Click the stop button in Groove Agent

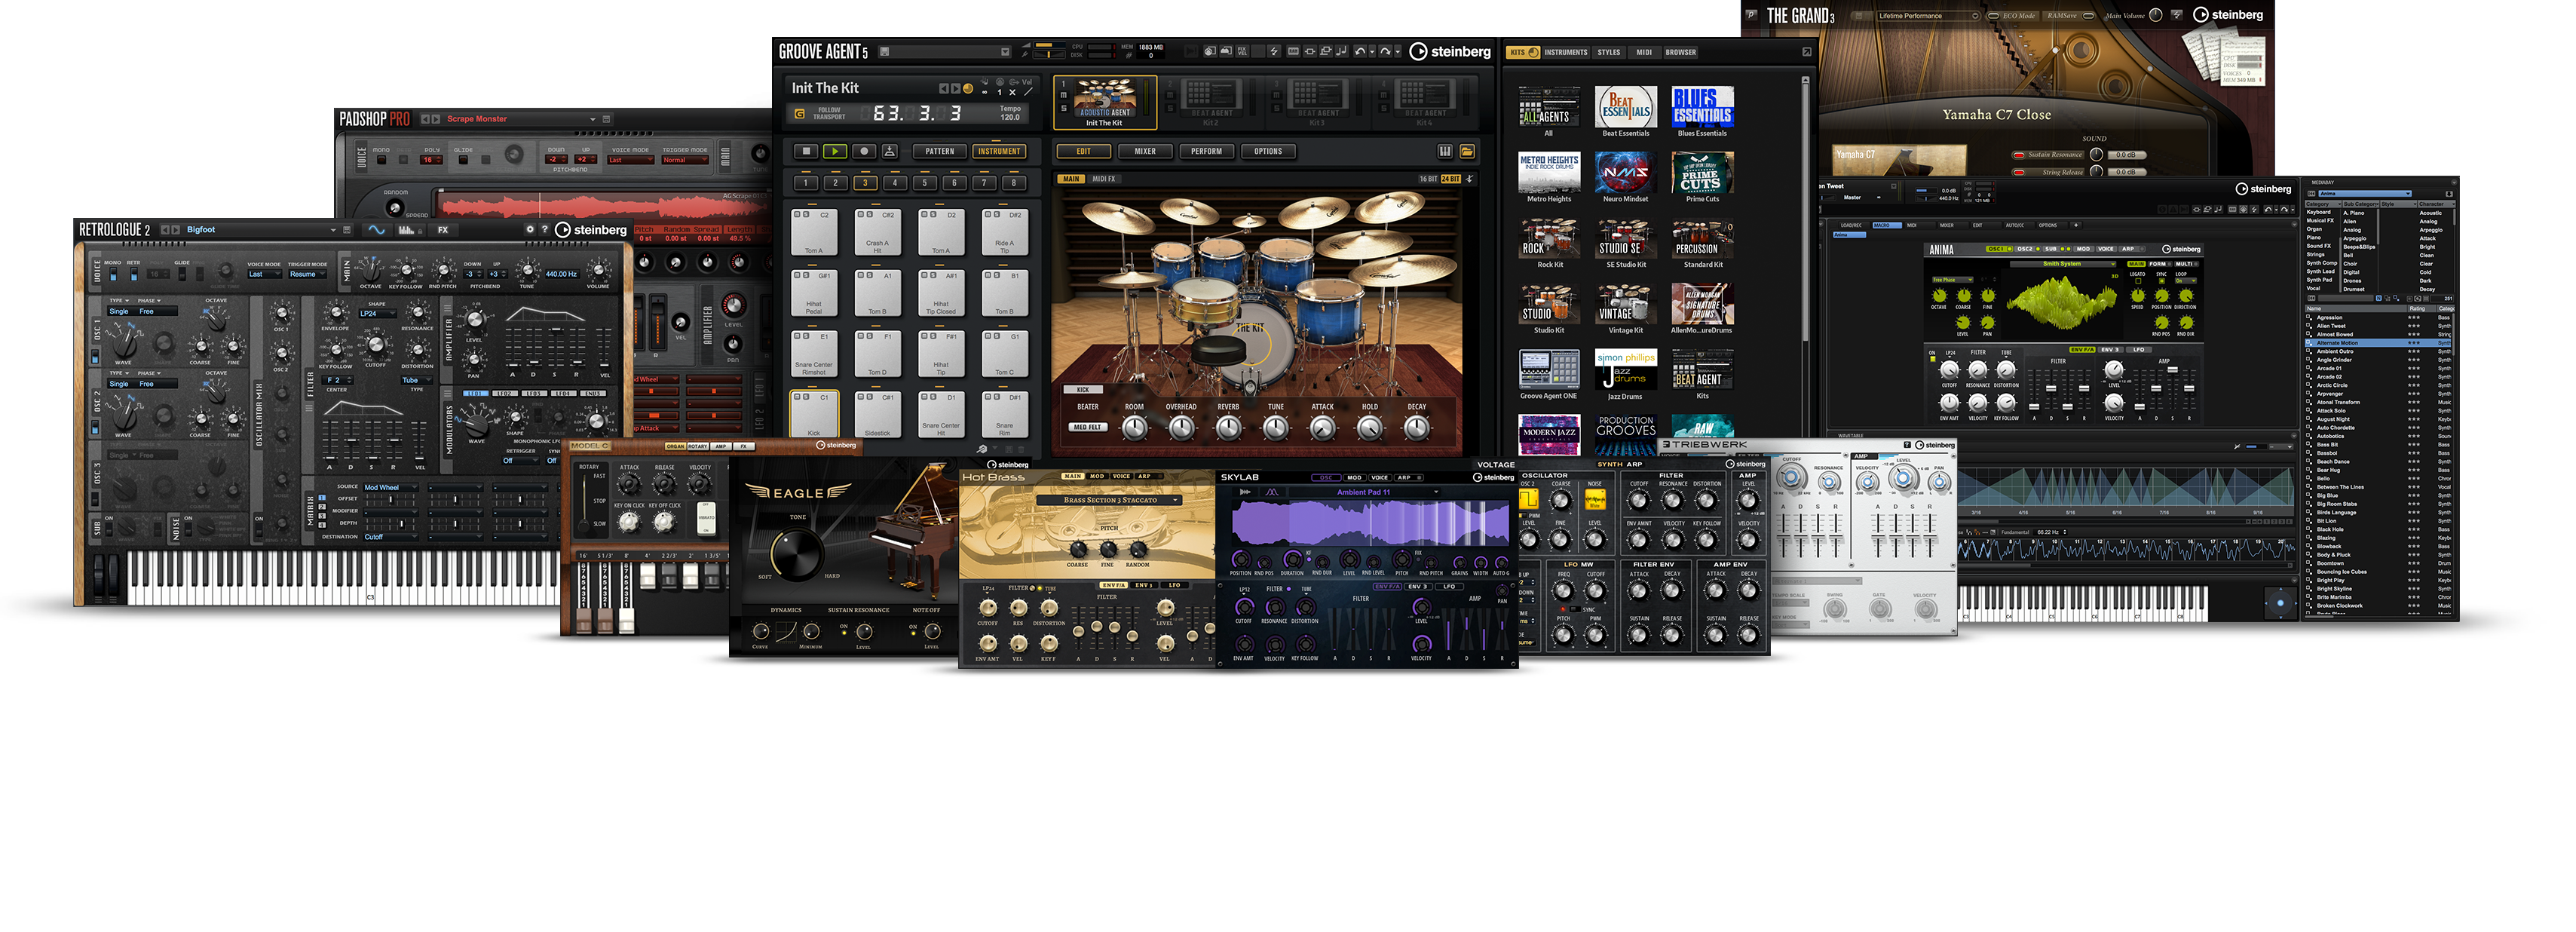[x=806, y=151]
